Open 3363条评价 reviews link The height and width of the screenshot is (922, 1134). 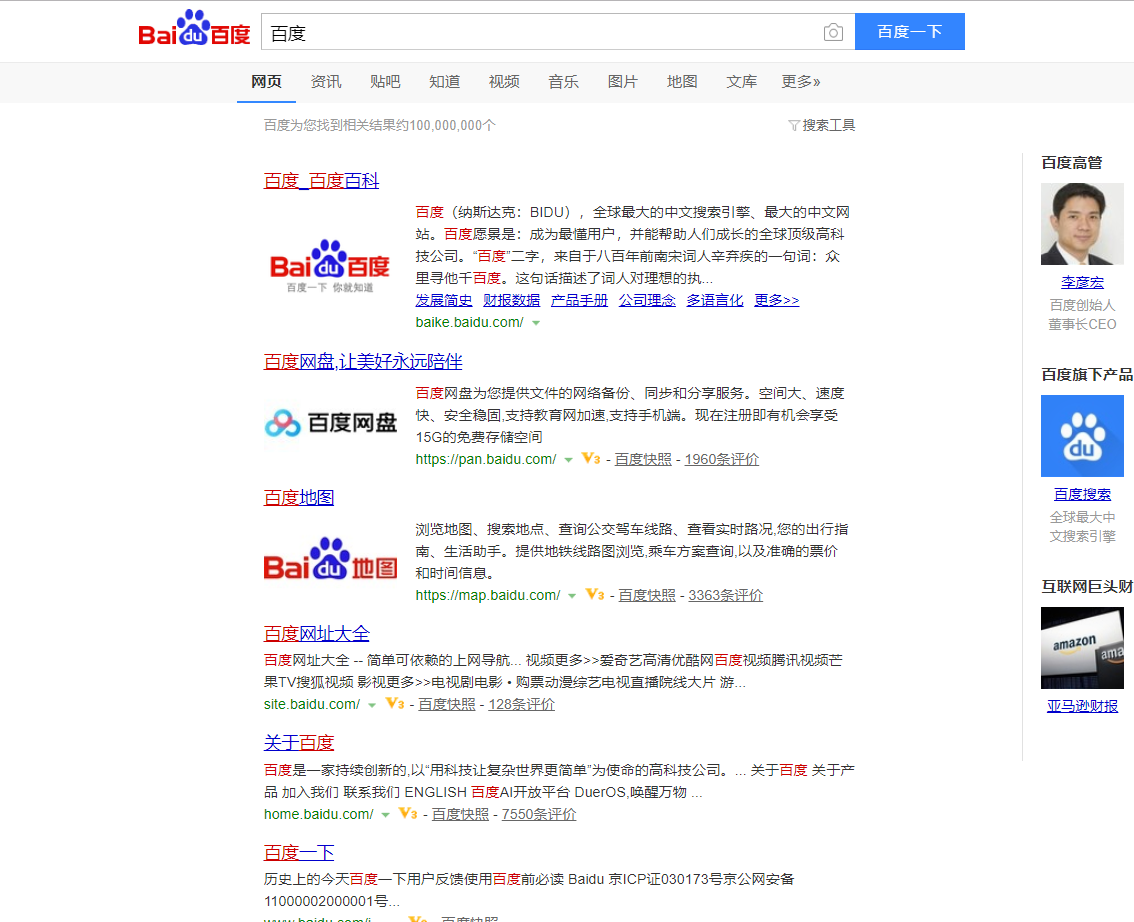tap(725, 595)
